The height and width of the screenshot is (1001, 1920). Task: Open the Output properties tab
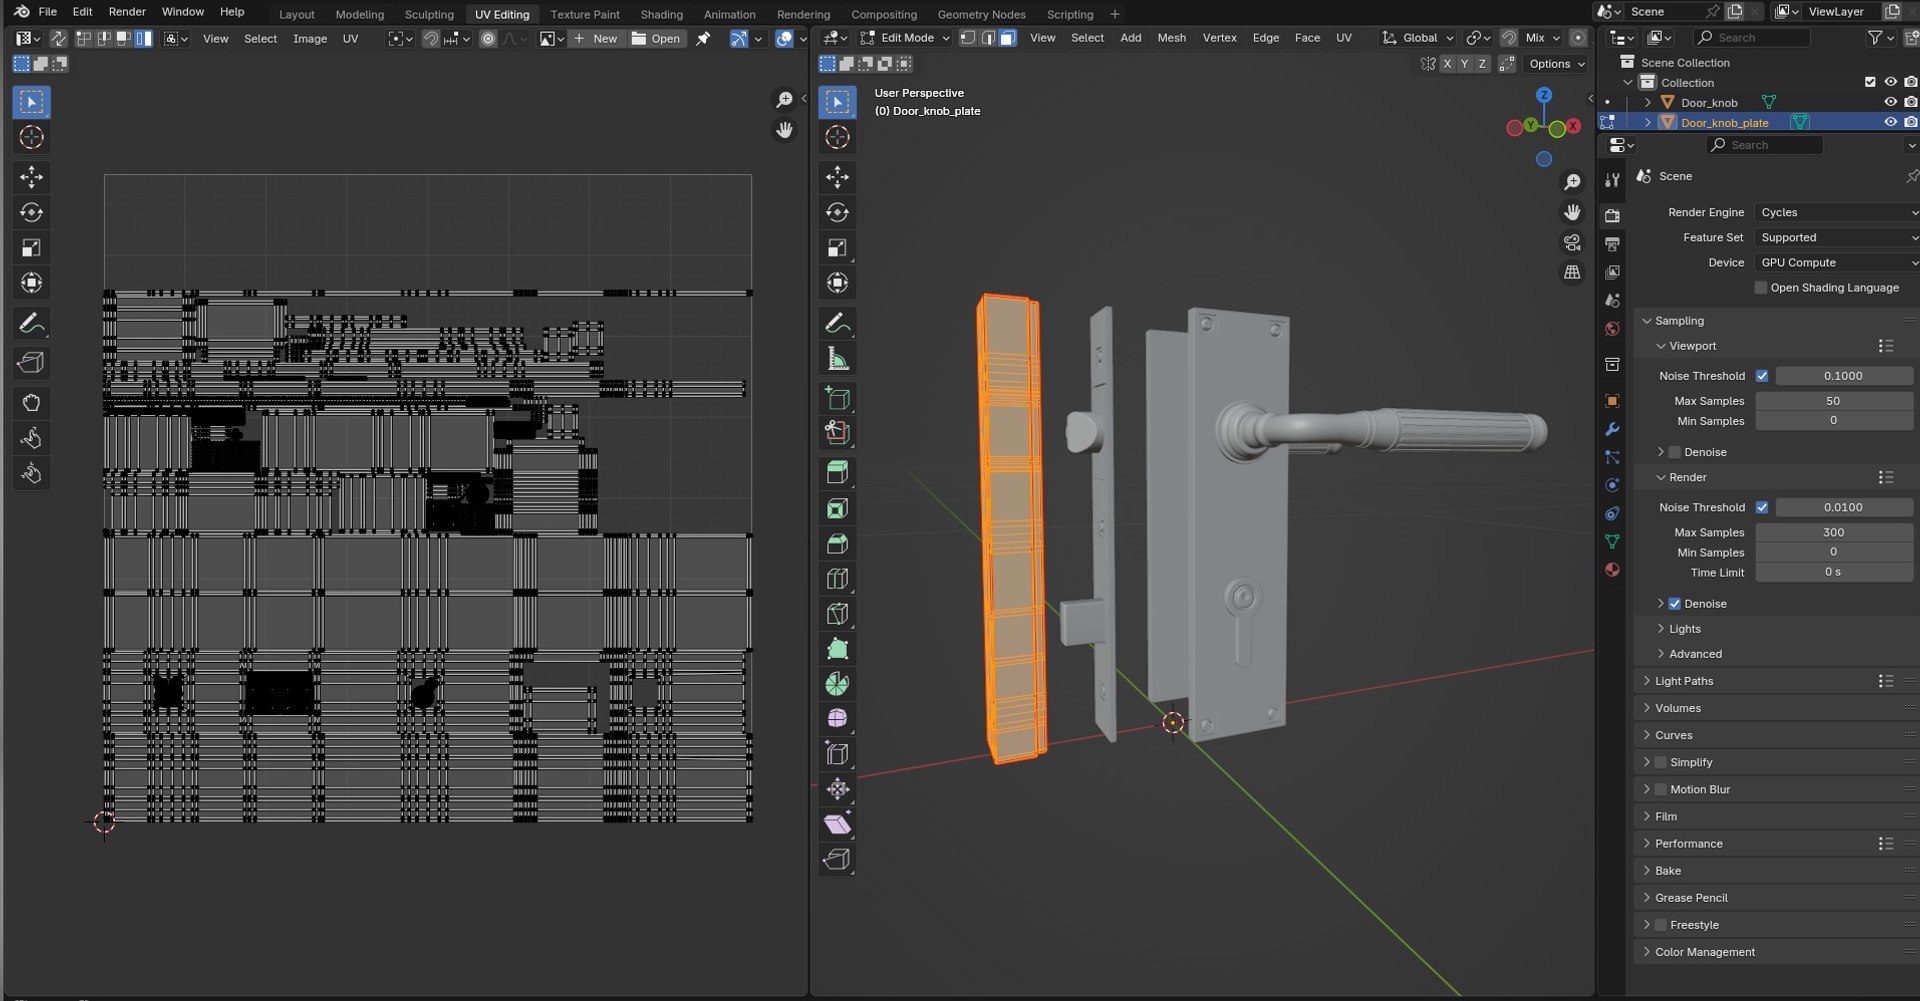click(x=1612, y=244)
